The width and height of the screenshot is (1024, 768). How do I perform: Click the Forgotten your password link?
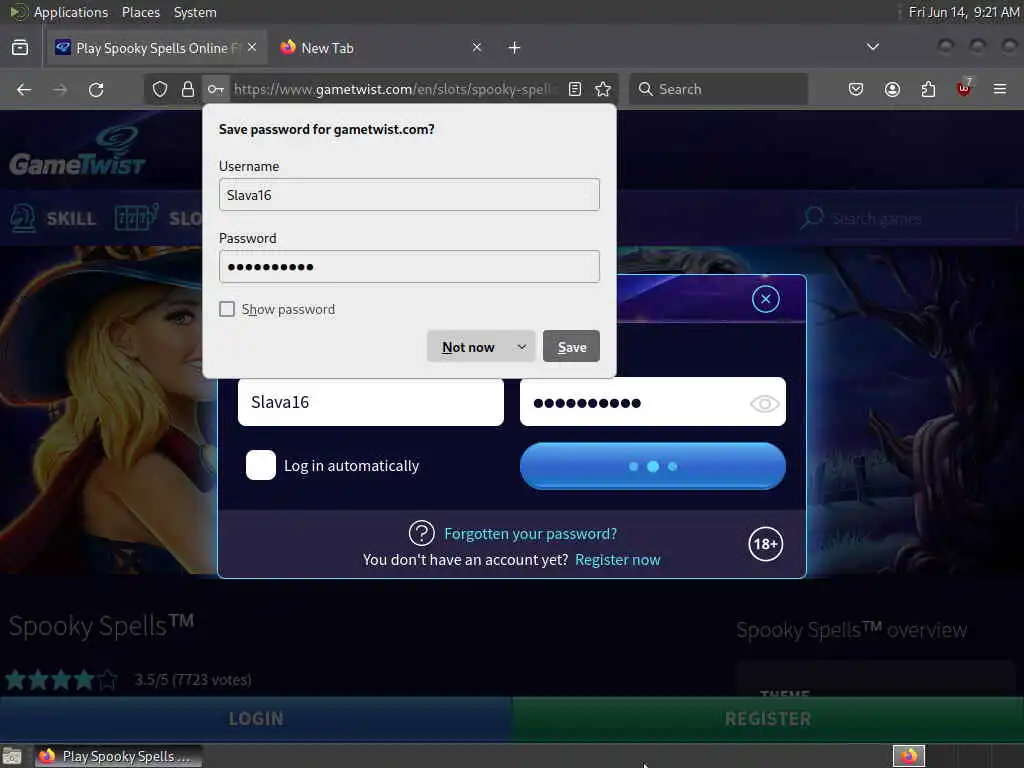pos(530,534)
